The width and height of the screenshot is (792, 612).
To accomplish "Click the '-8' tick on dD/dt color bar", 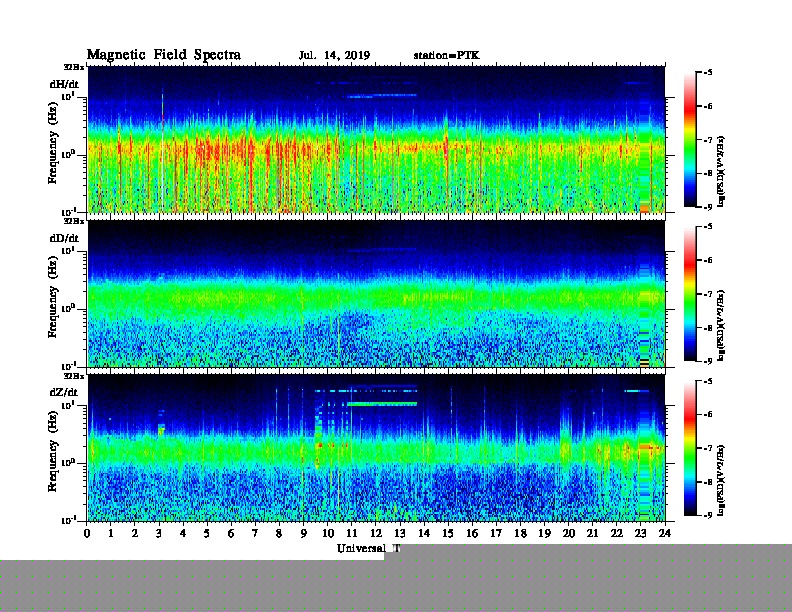I will pyautogui.click(x=708, y=328).
